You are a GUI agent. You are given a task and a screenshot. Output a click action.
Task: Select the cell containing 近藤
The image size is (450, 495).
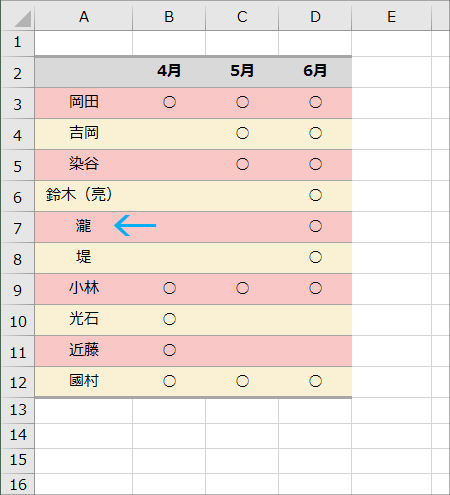coord(84,351)
